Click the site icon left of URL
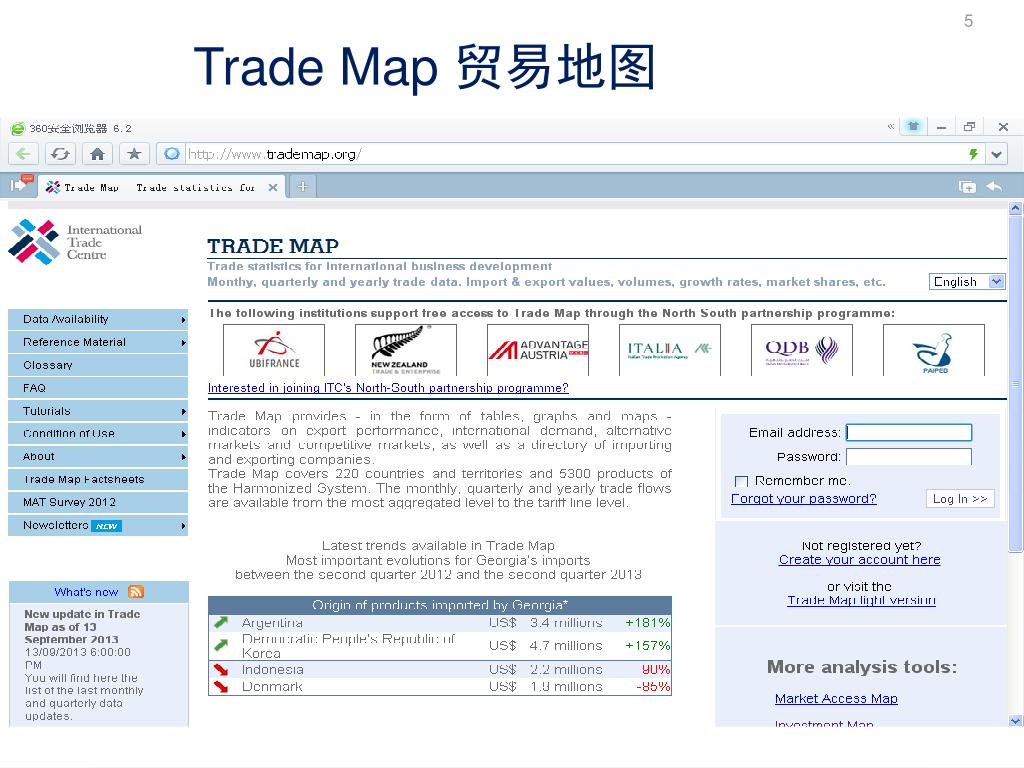1024x768 pixels. pyautogui.click(x=172, y=154)
